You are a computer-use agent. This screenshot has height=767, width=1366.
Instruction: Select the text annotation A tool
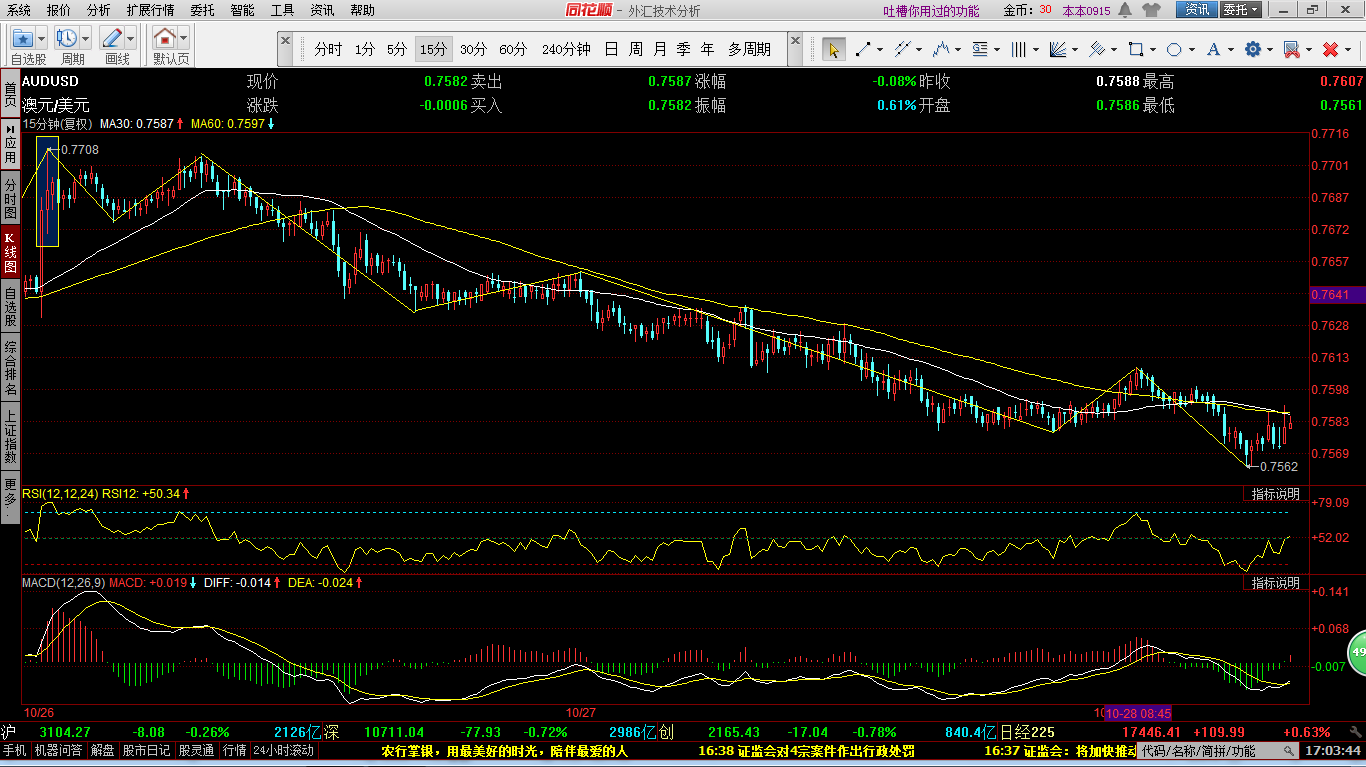1213,49
